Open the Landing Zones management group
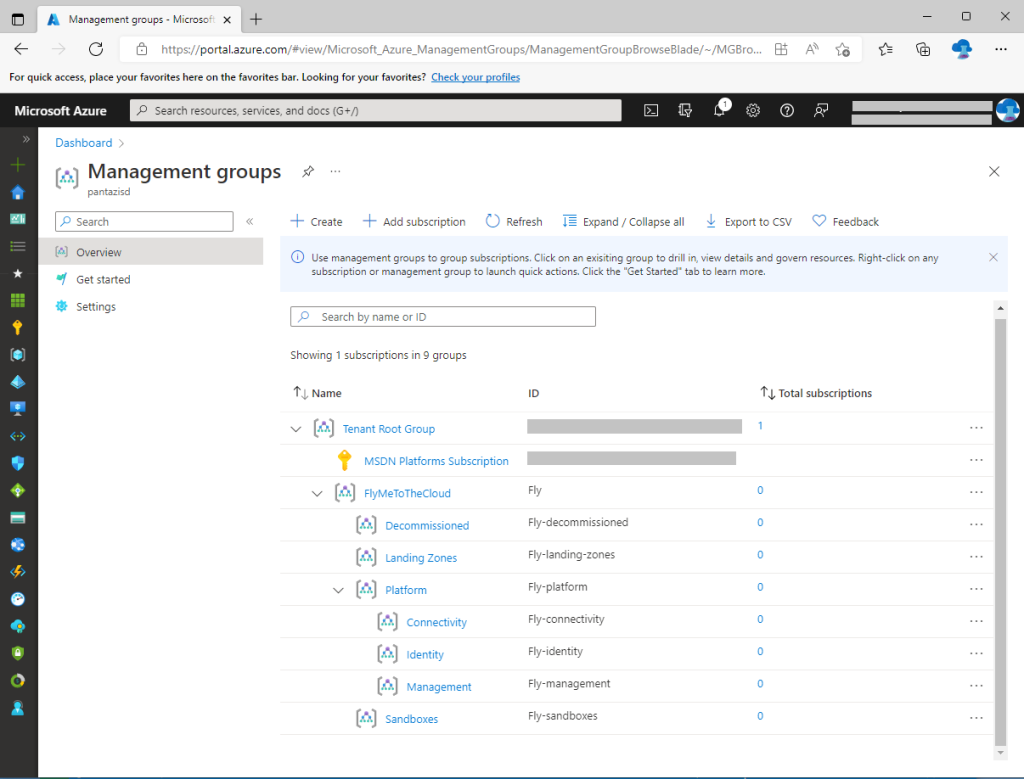1024x779 pixels. click(421, 558)
